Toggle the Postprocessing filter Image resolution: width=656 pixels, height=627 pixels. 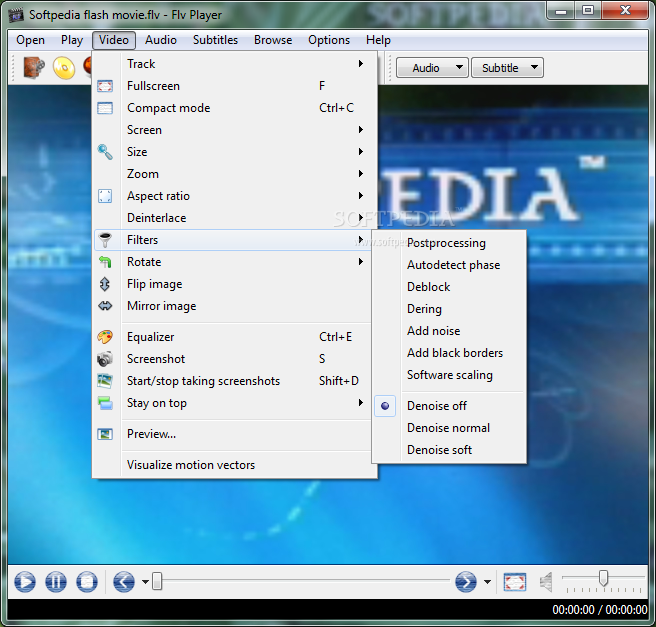[449, 243]
